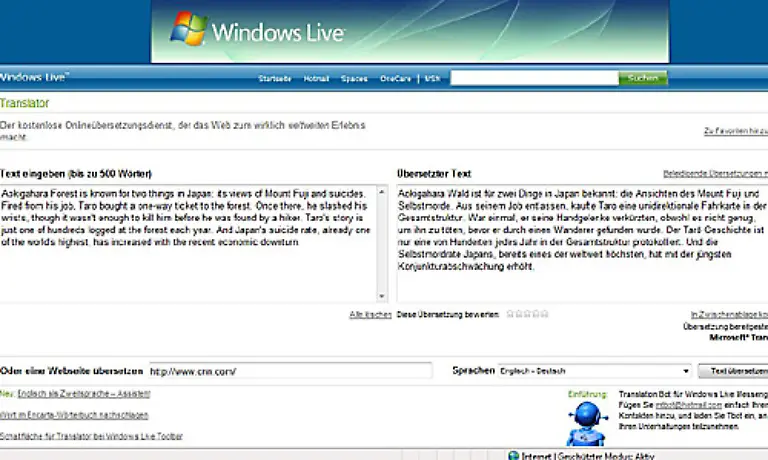768x460 pixels.
Task: Click the green Suchen search button
Action: (643, 78)
